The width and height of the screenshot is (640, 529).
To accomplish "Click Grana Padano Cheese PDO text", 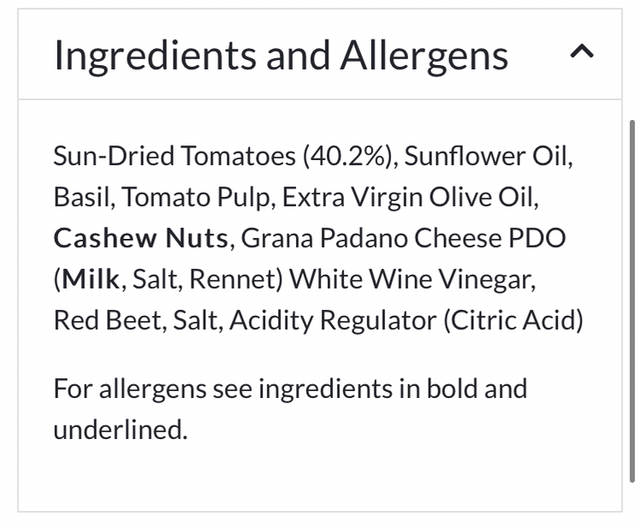I will click(403, 238).
